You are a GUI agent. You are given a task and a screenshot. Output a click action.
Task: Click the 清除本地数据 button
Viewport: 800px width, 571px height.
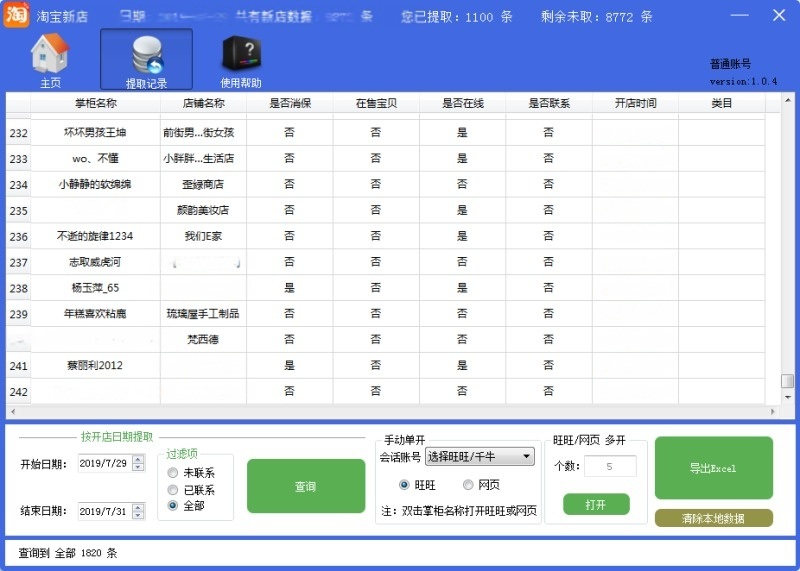tap(713, 518)
